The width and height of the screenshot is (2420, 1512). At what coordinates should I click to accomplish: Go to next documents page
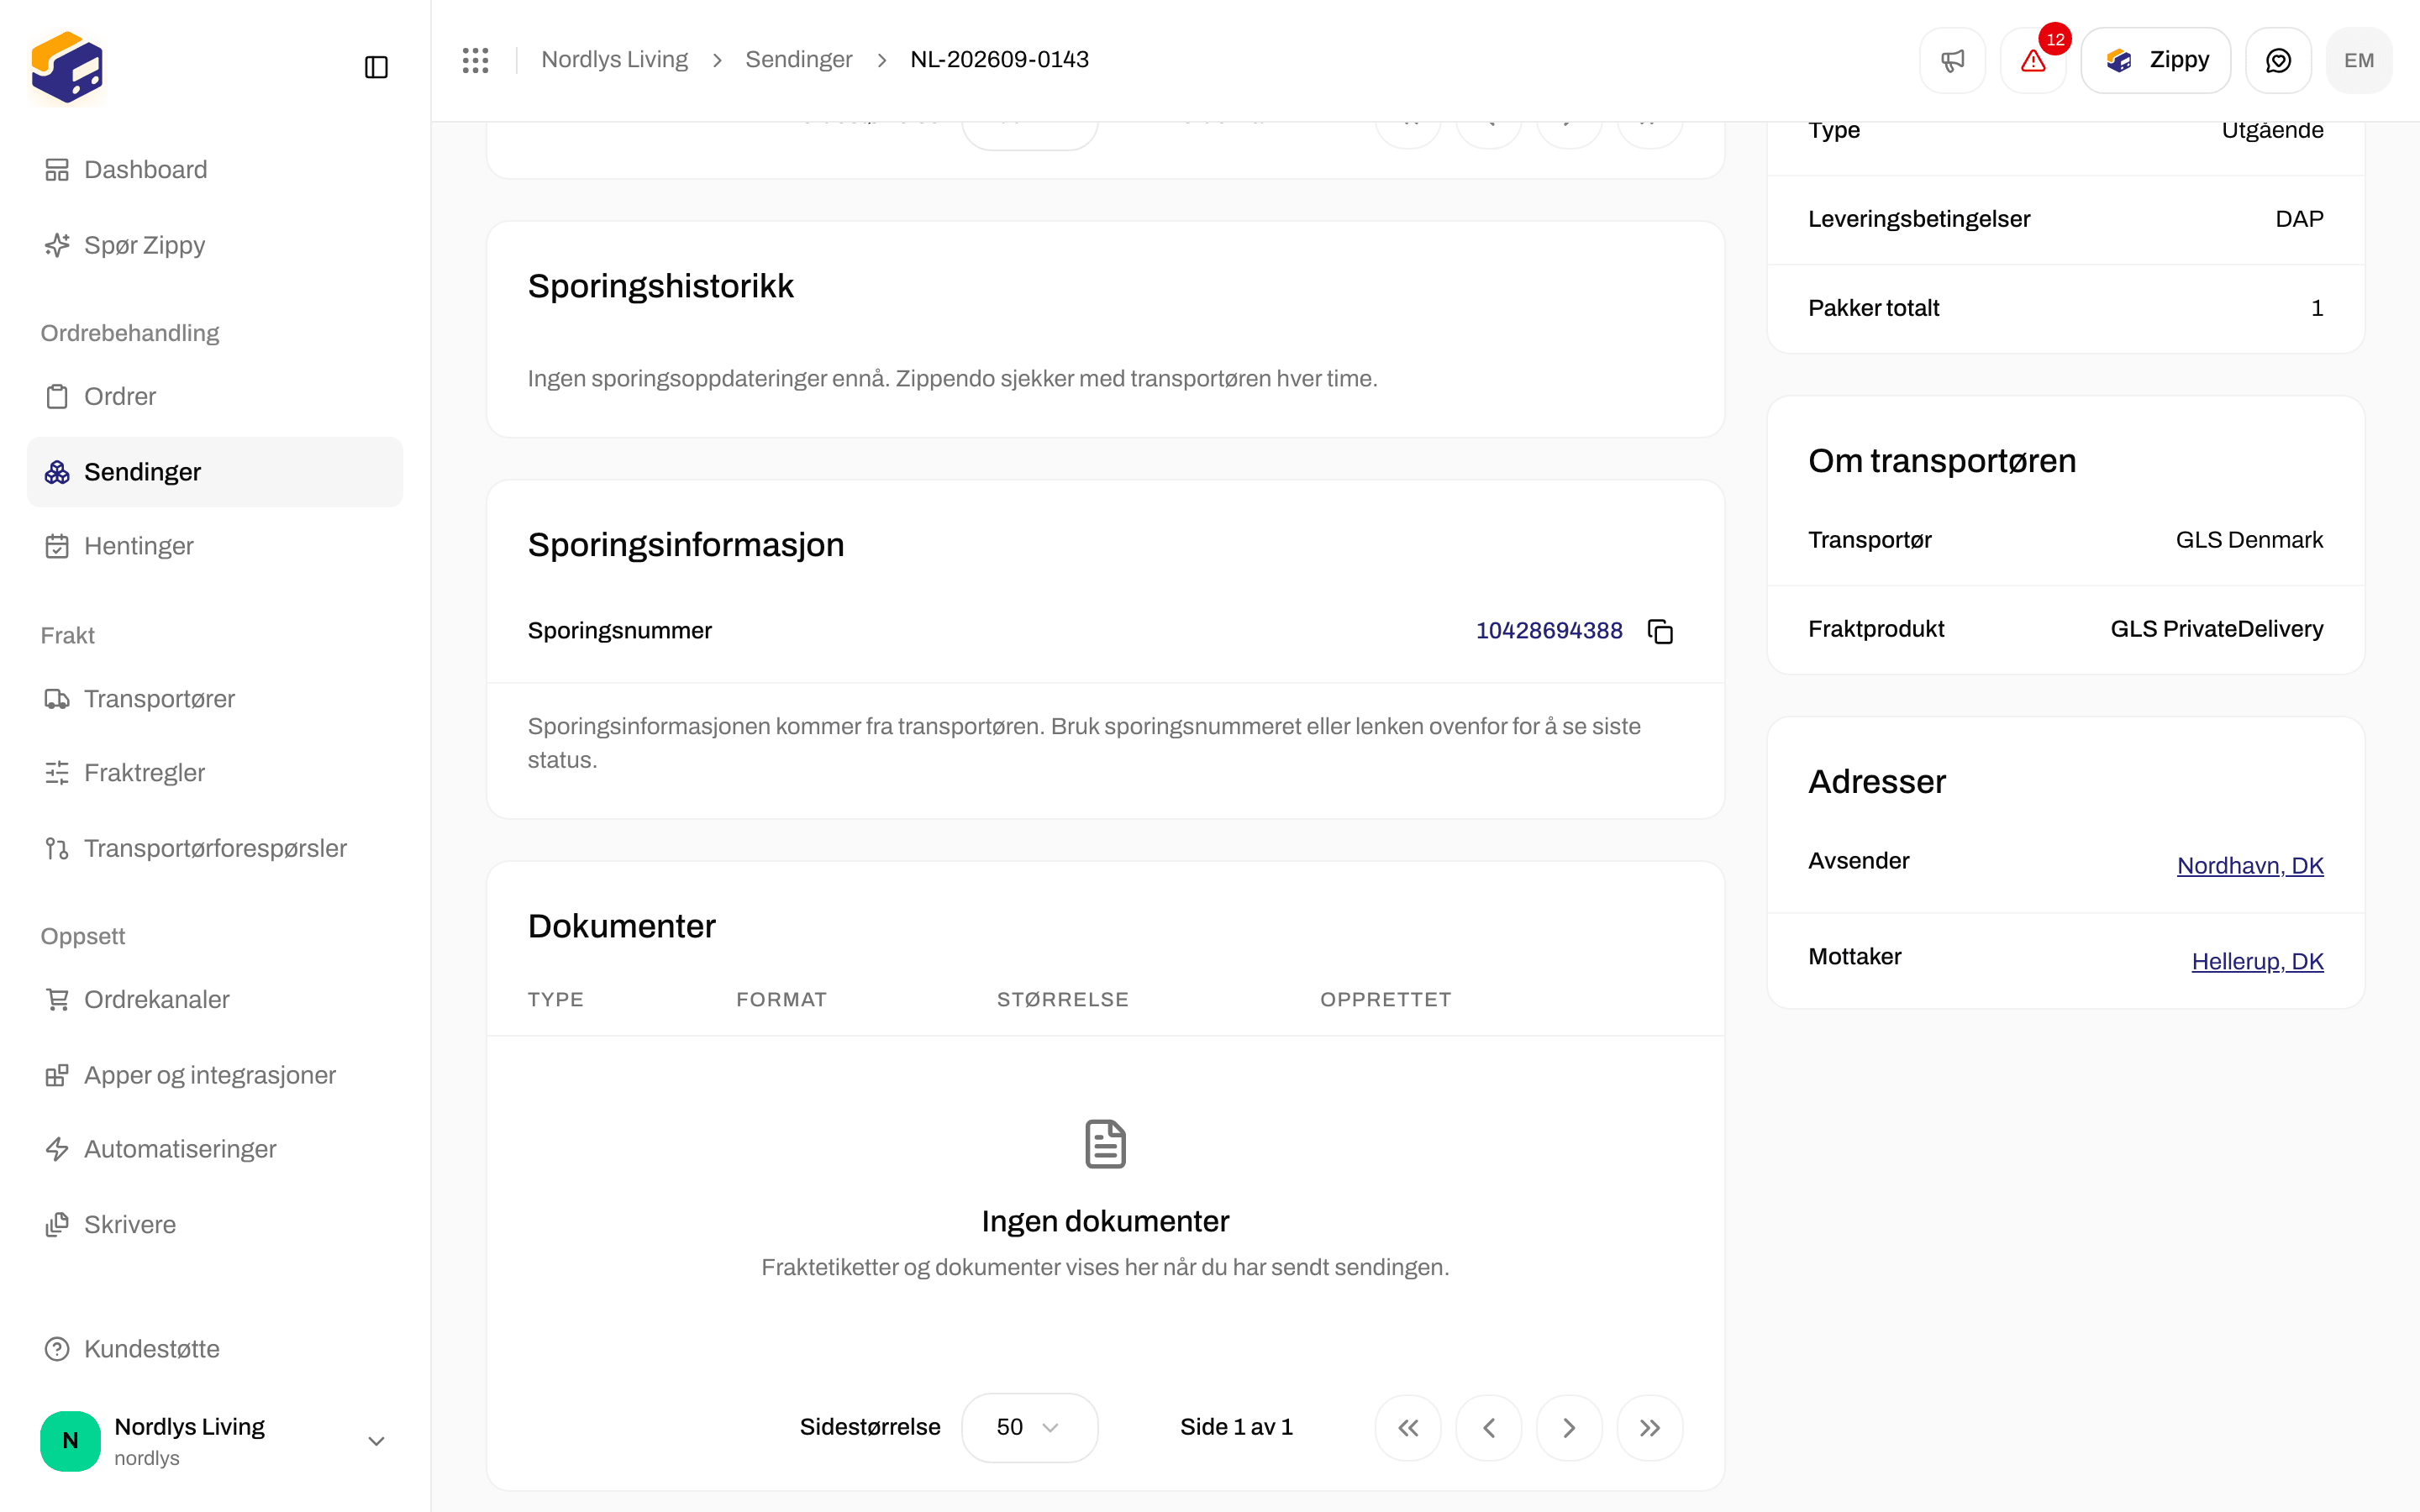coord(1569,1427)
